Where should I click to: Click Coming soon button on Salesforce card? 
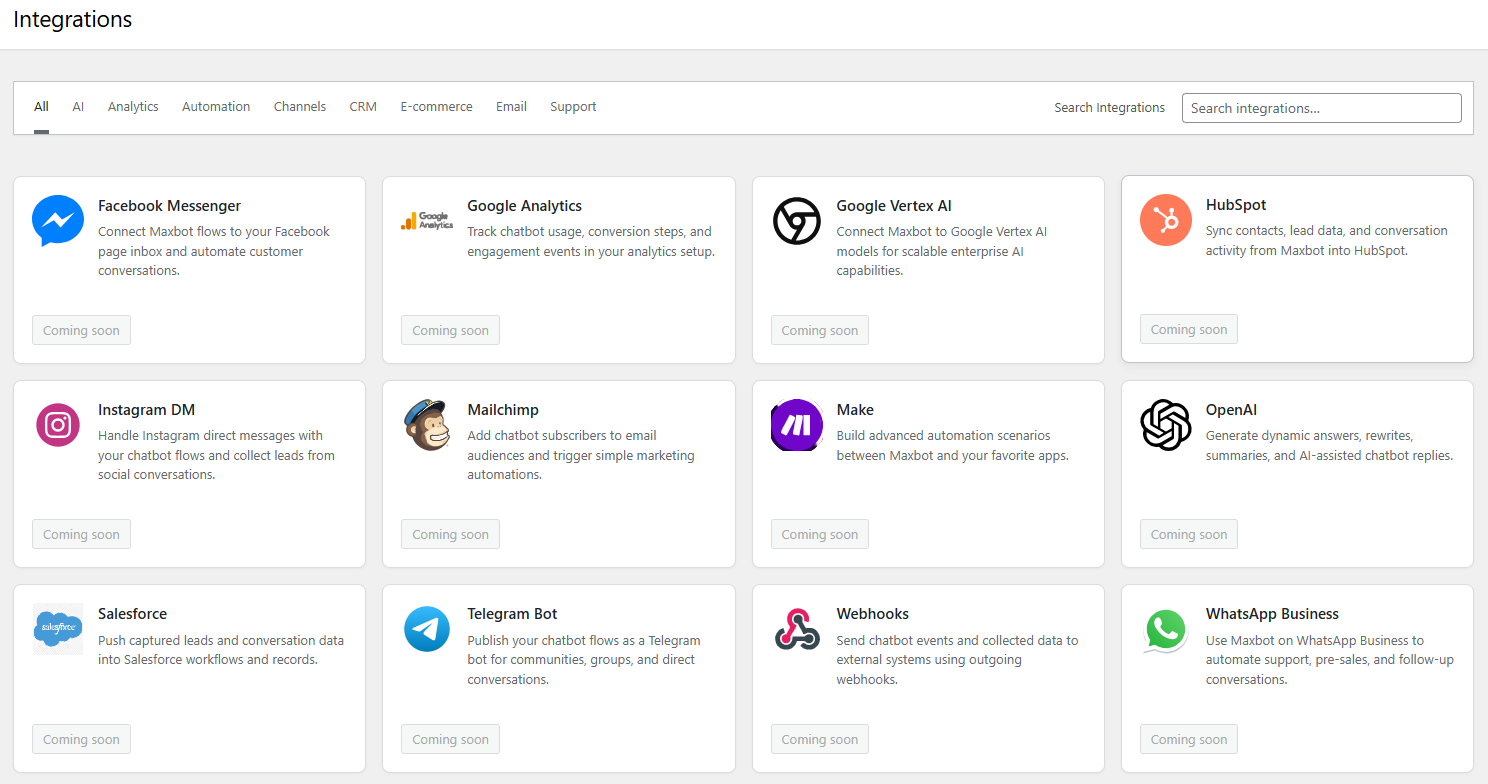(81, 740)
